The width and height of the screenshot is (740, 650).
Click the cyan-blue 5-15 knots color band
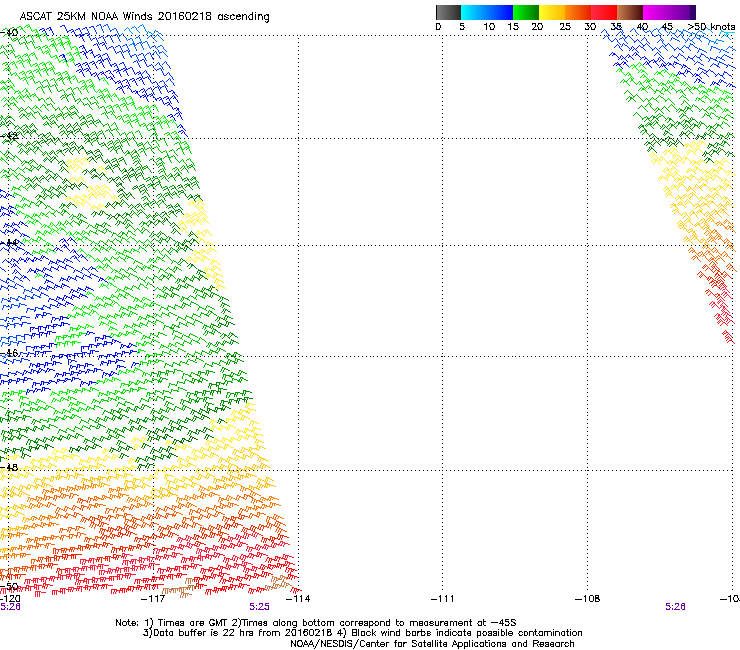pyautogui.click(x=487, y=12)
